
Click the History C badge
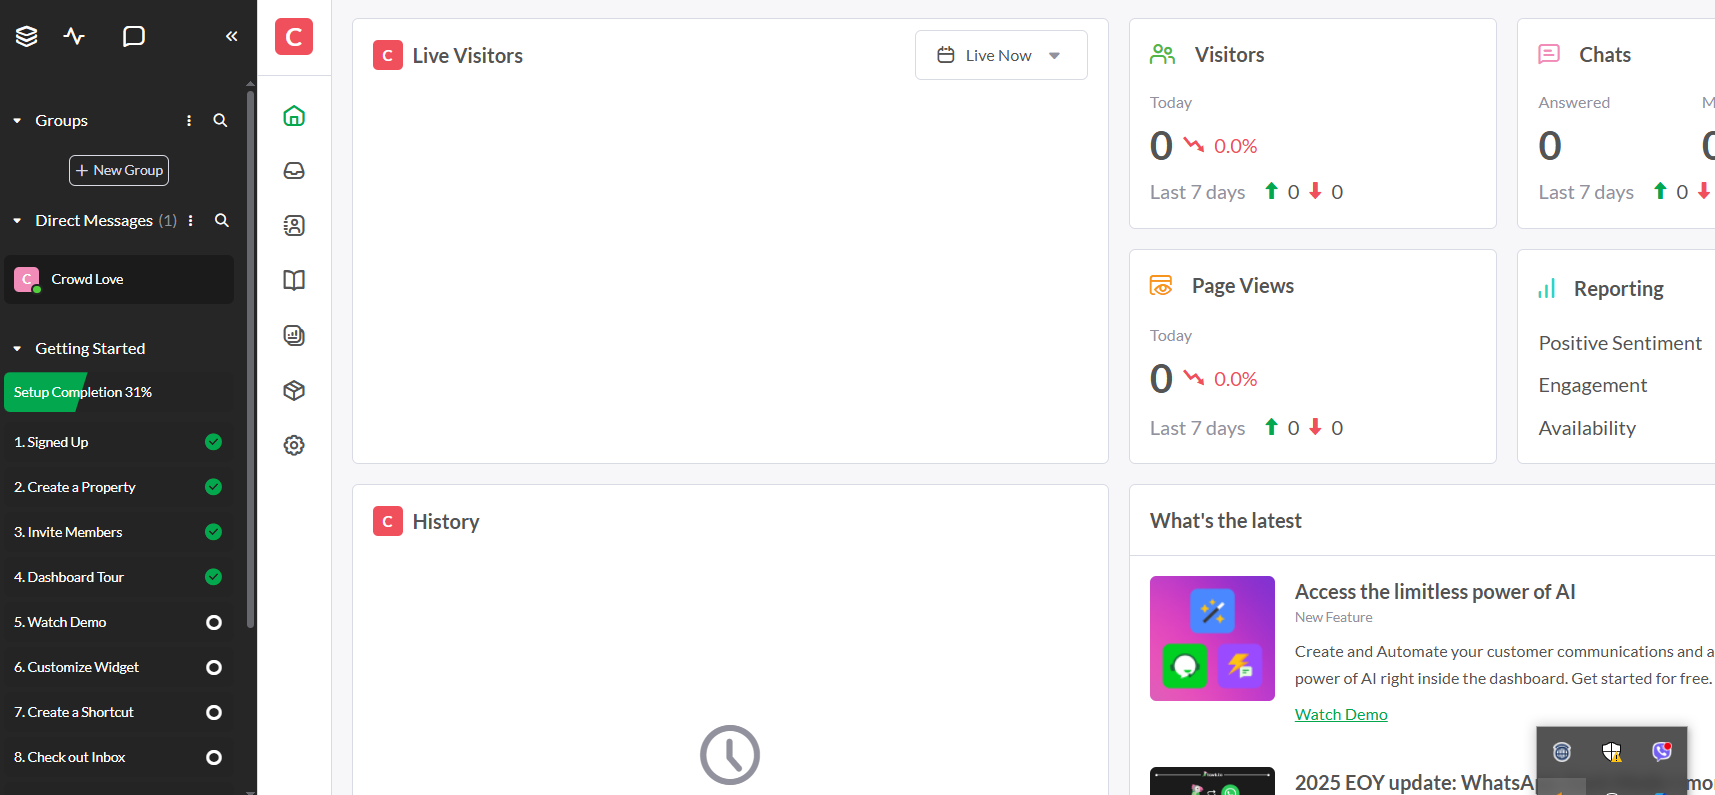click(x=388, y=521)
